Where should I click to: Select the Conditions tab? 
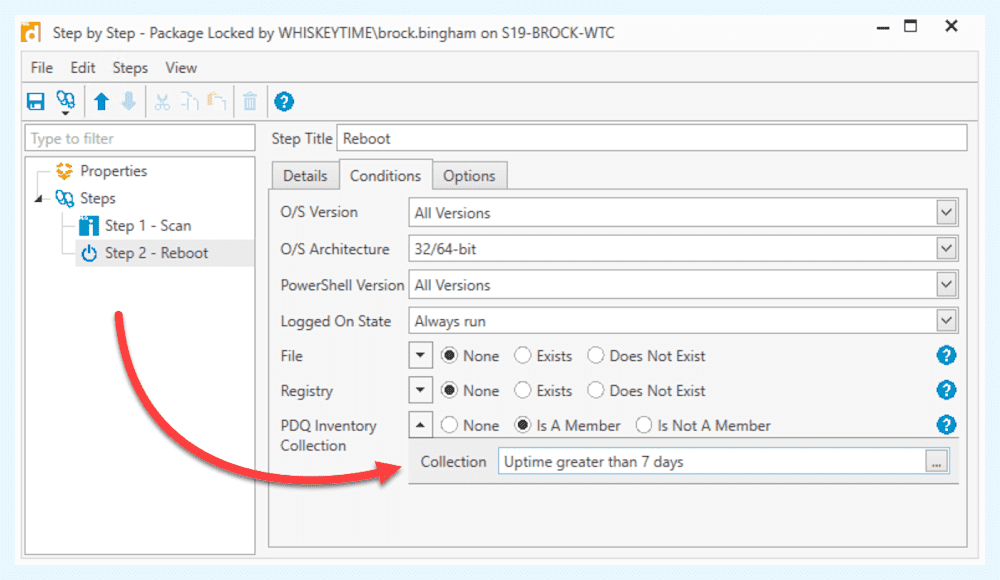(x=385, y=175)
